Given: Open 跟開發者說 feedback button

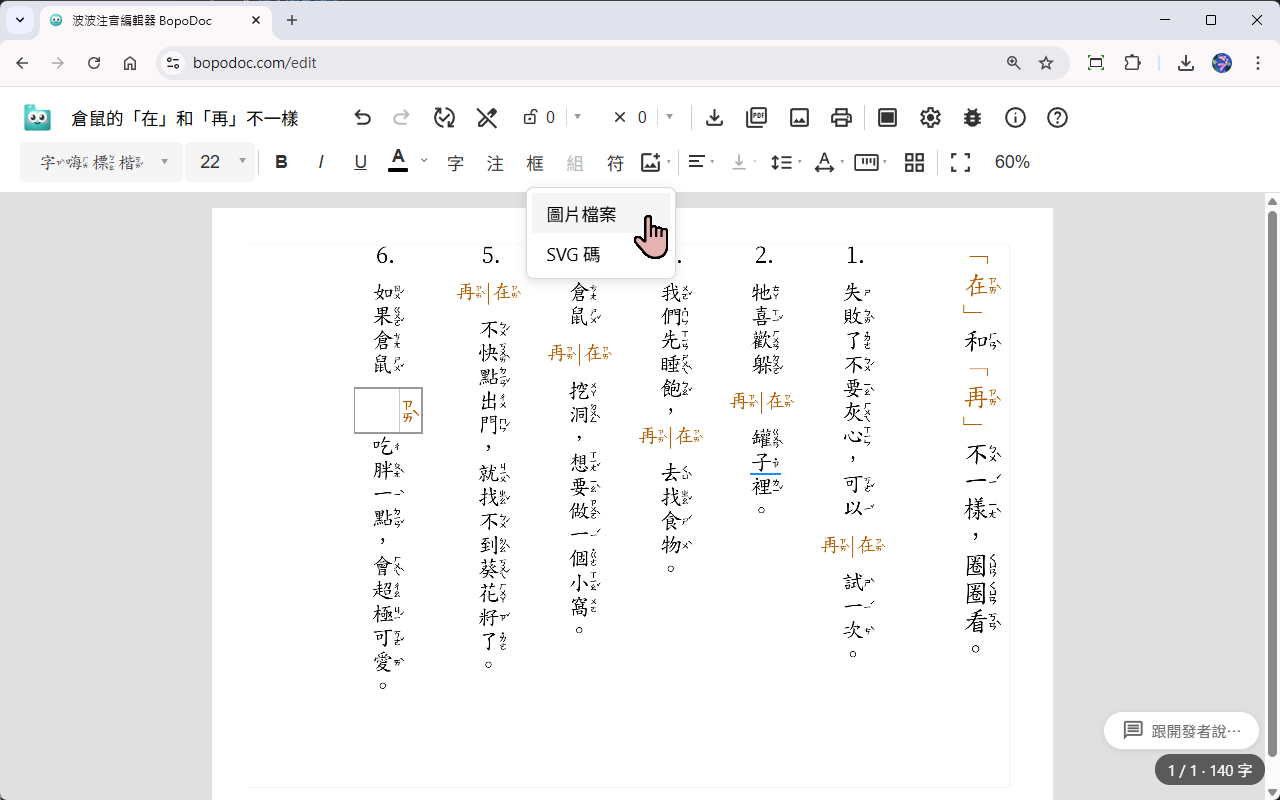Looking at the screenshot, I should point(1181,730).
